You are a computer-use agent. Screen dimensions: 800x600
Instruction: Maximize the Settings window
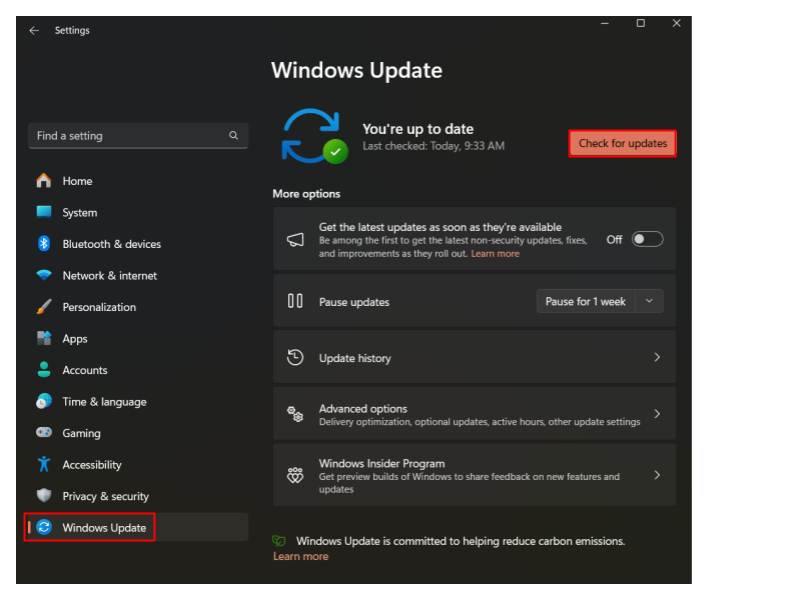[641, 23]
